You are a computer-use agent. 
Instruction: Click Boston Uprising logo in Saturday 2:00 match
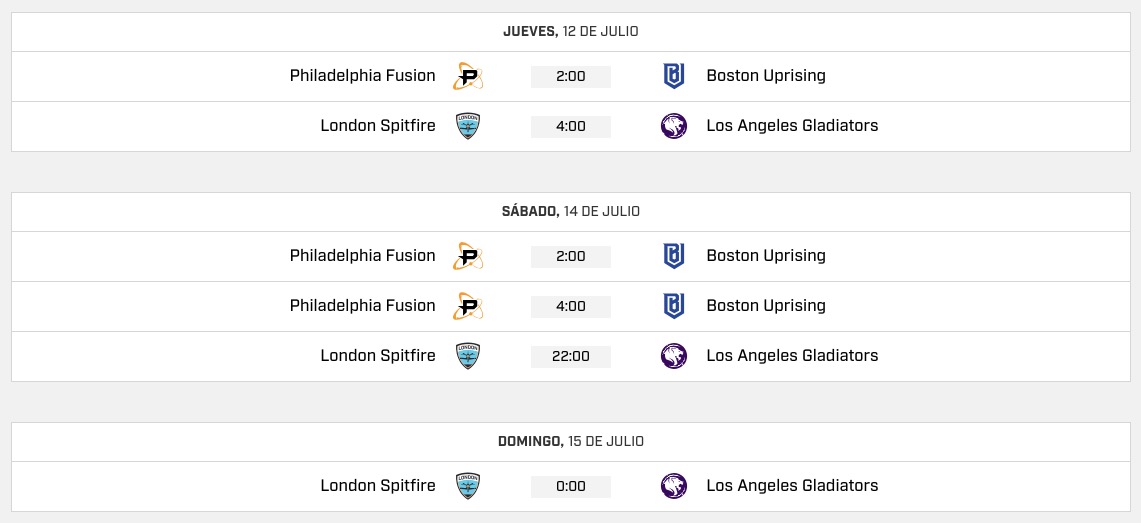[674, 256]
